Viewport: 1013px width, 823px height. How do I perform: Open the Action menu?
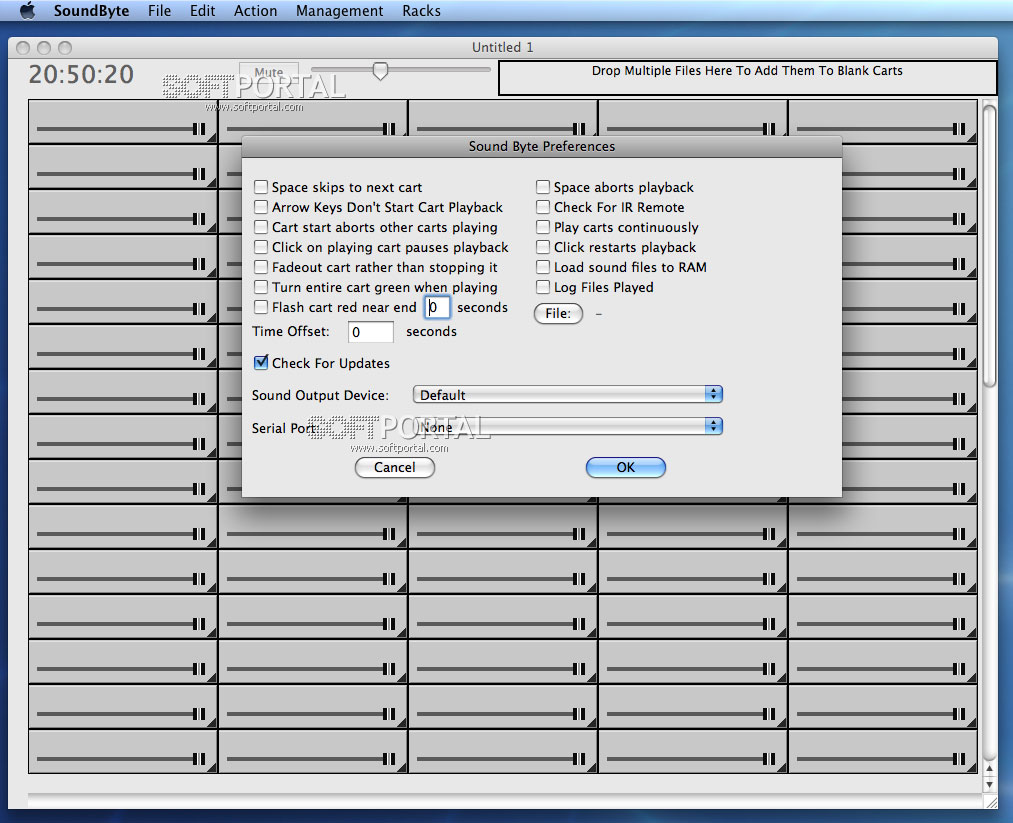[x=255, y=11]
